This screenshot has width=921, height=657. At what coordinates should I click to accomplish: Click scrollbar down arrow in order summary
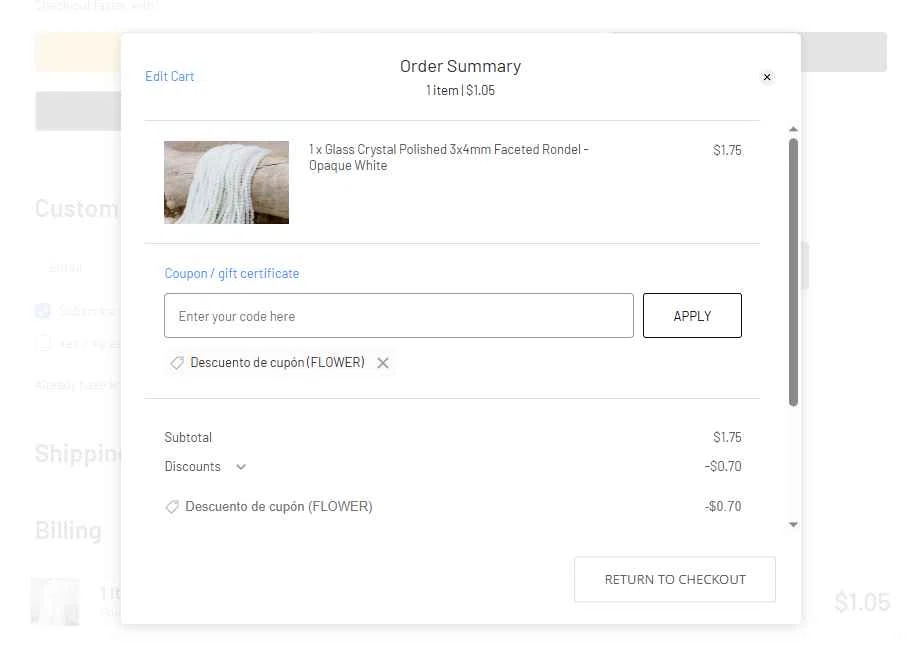tap(794, 524)
